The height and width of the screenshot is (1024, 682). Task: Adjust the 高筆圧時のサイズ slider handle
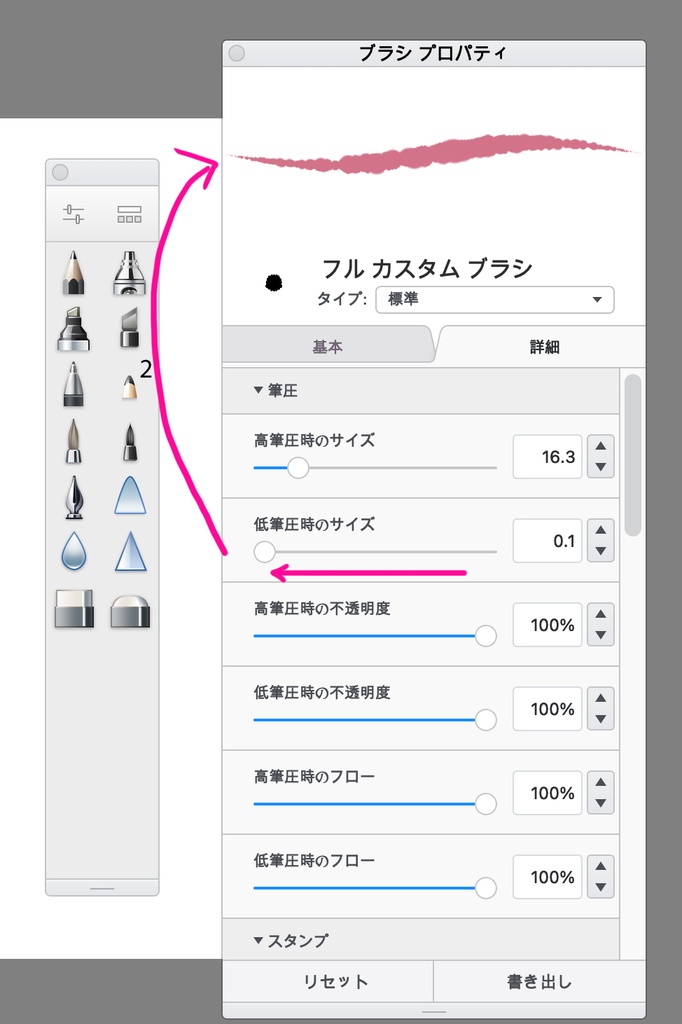(x=297, y=468)
